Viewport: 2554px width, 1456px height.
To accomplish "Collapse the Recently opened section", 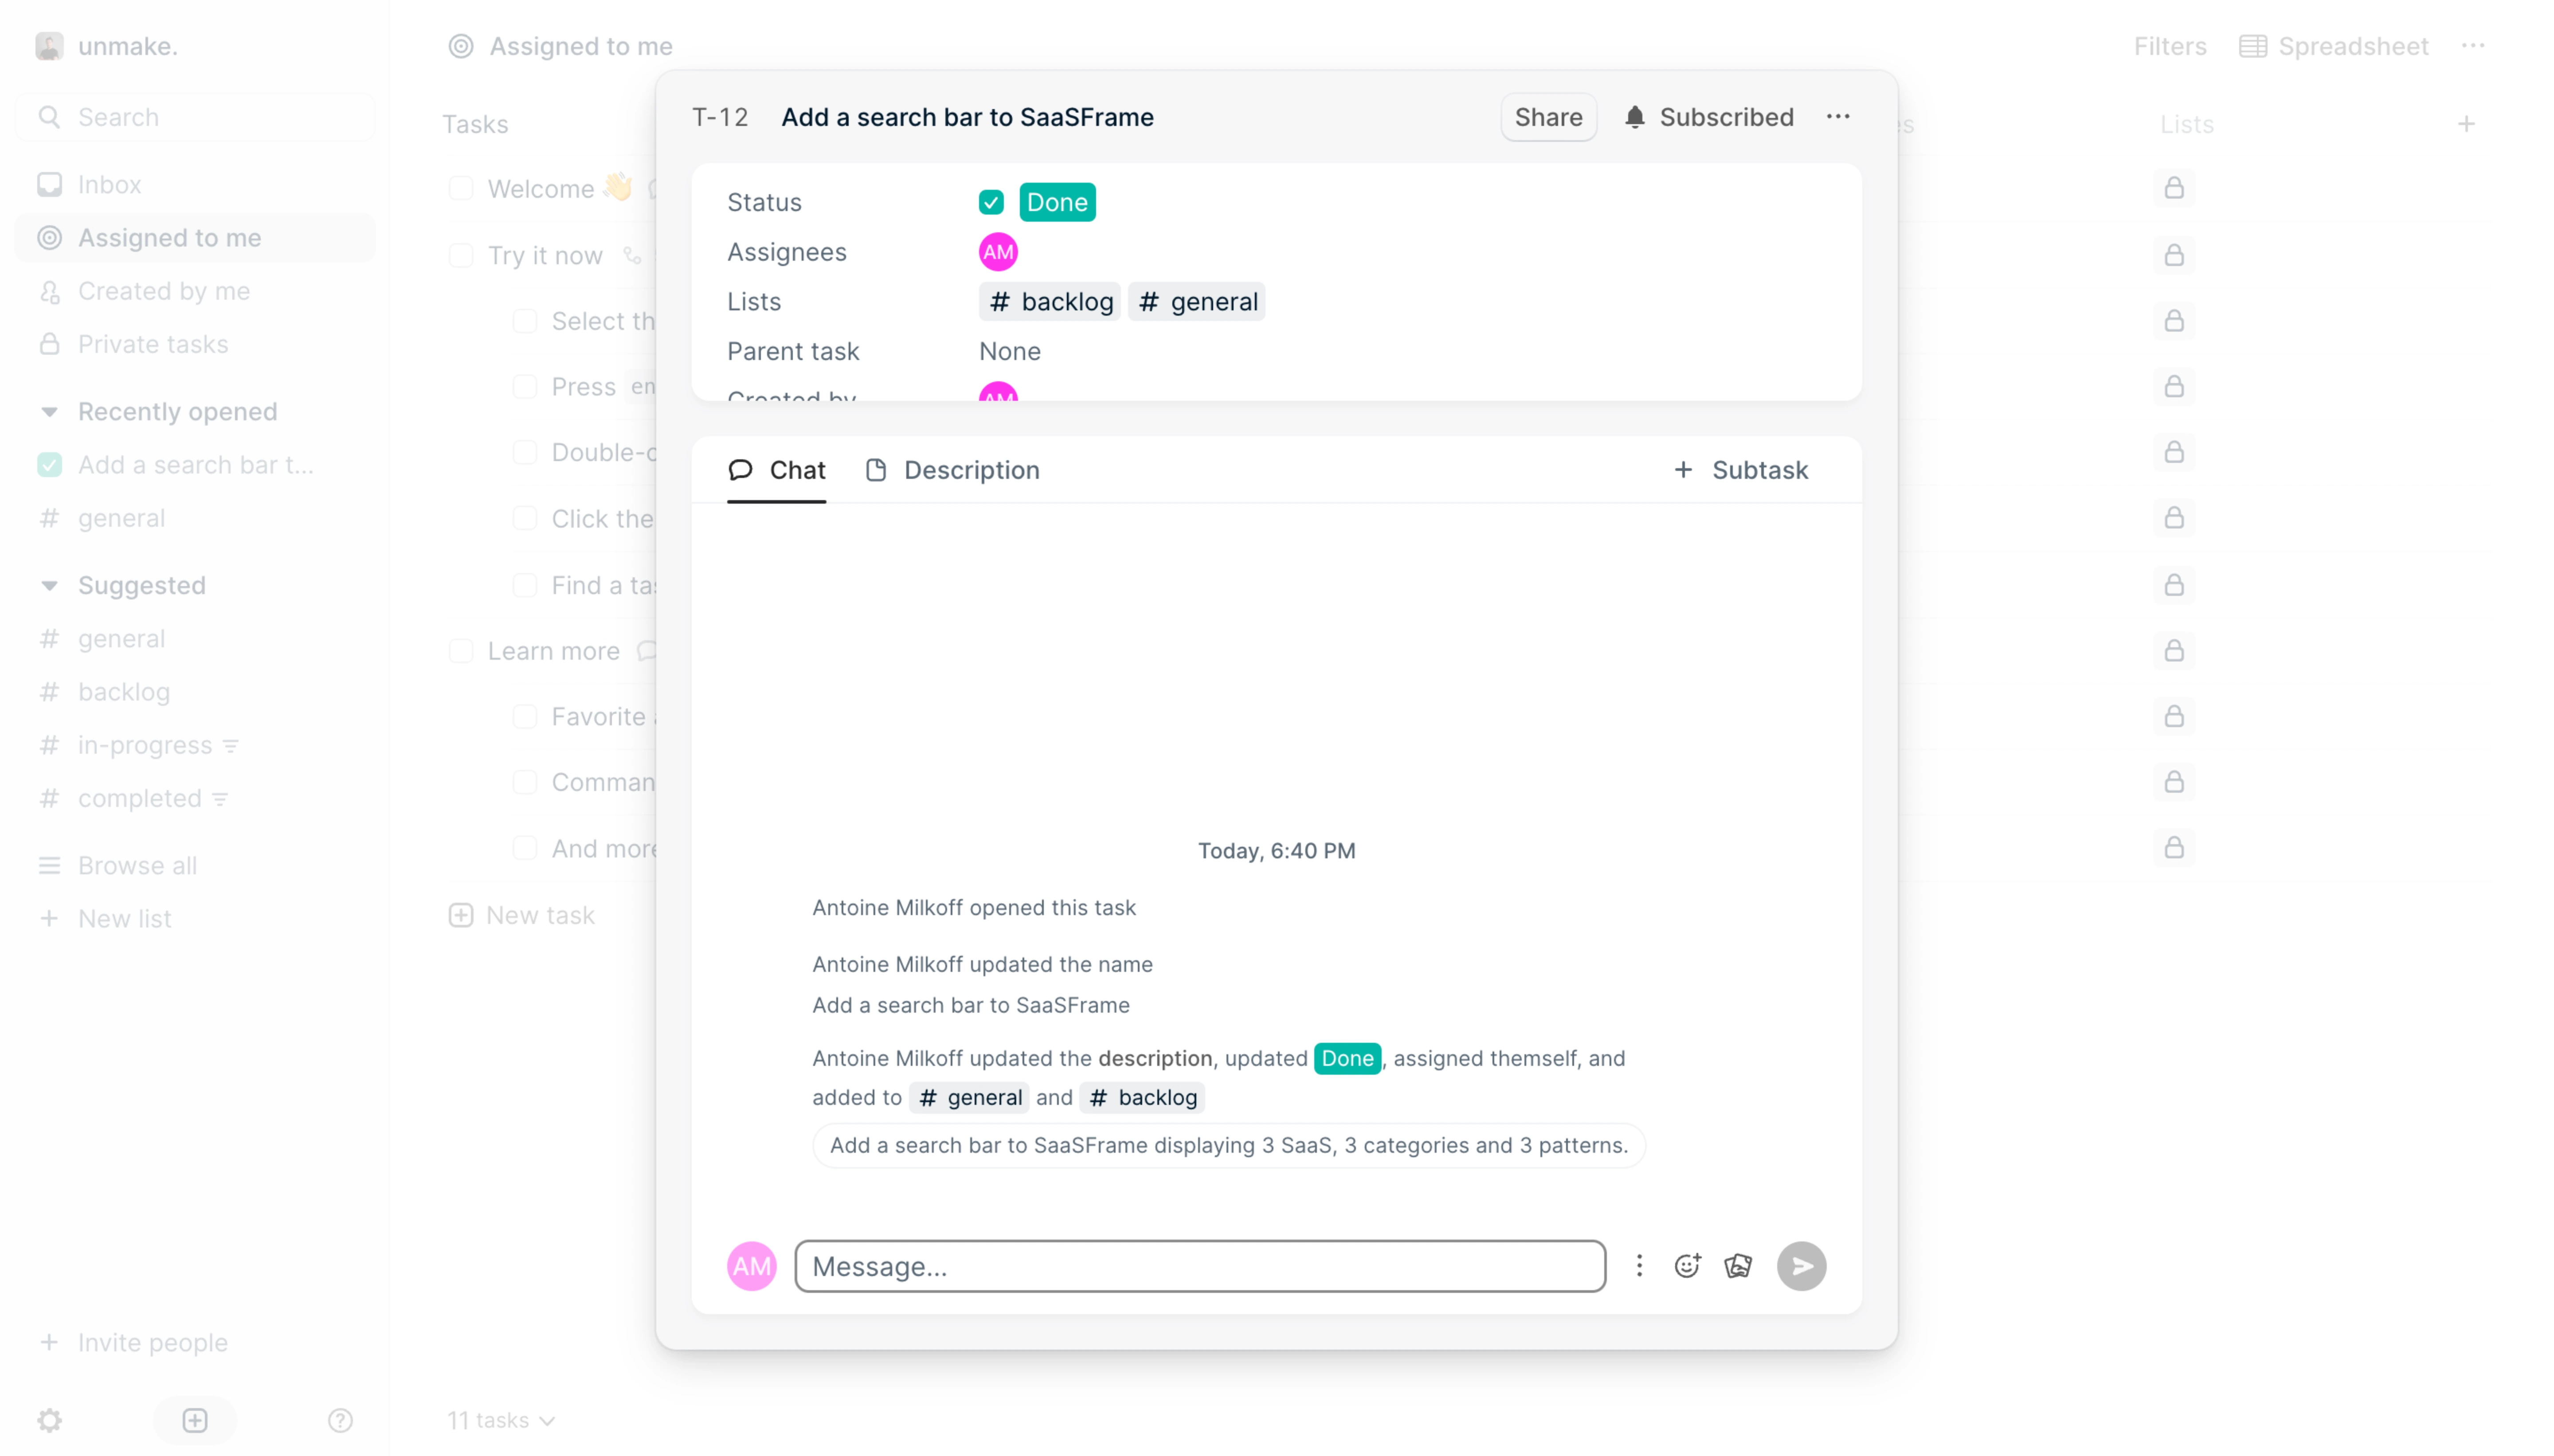I will point(49,412).
